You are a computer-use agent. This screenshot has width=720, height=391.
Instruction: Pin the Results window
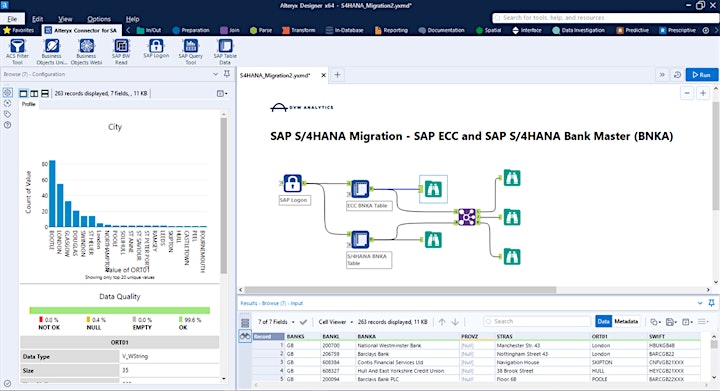pyautogui.click(x=711, y=303)
